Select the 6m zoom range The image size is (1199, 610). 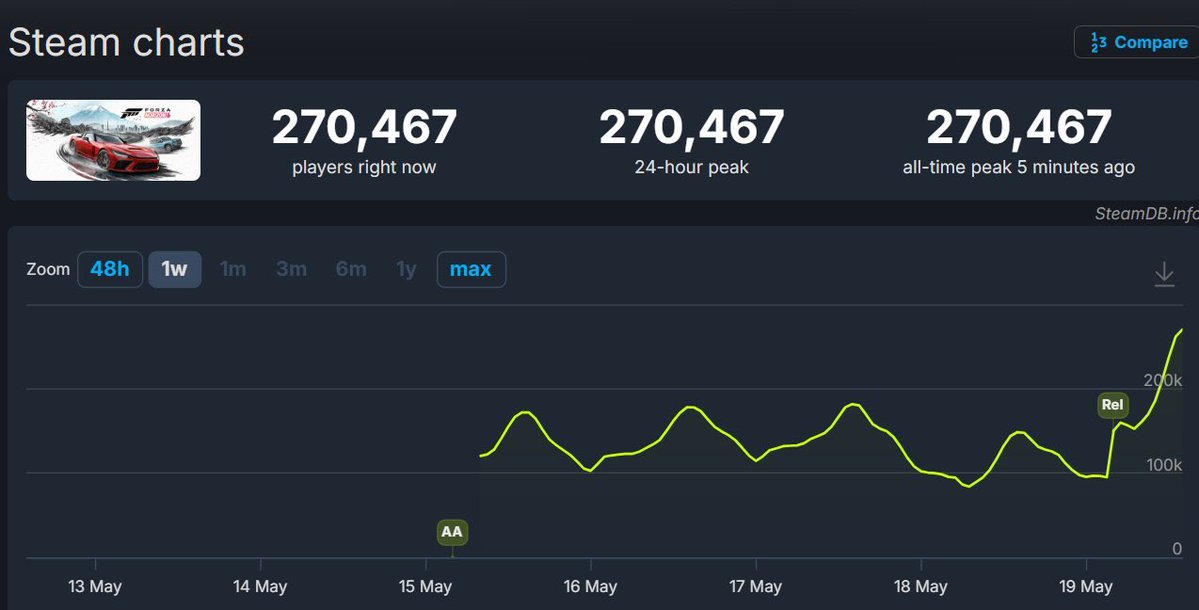(x=351, y=269)
